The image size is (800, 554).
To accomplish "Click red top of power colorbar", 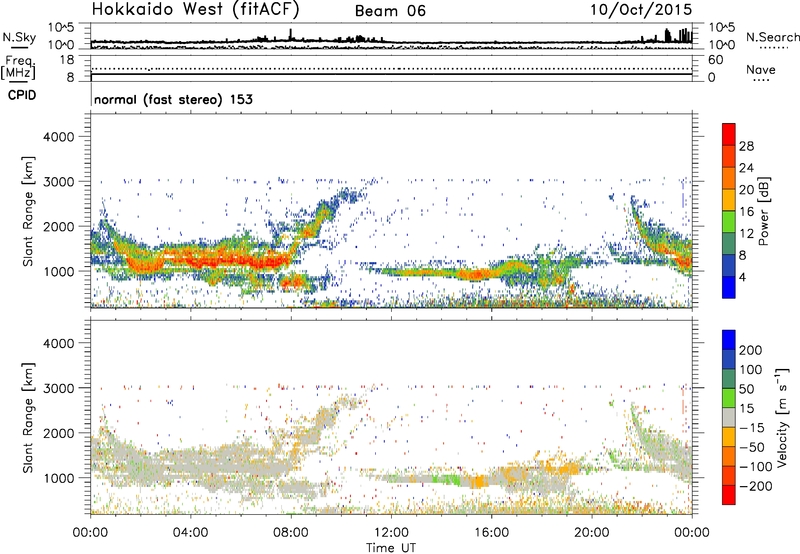I will point(729,134).
